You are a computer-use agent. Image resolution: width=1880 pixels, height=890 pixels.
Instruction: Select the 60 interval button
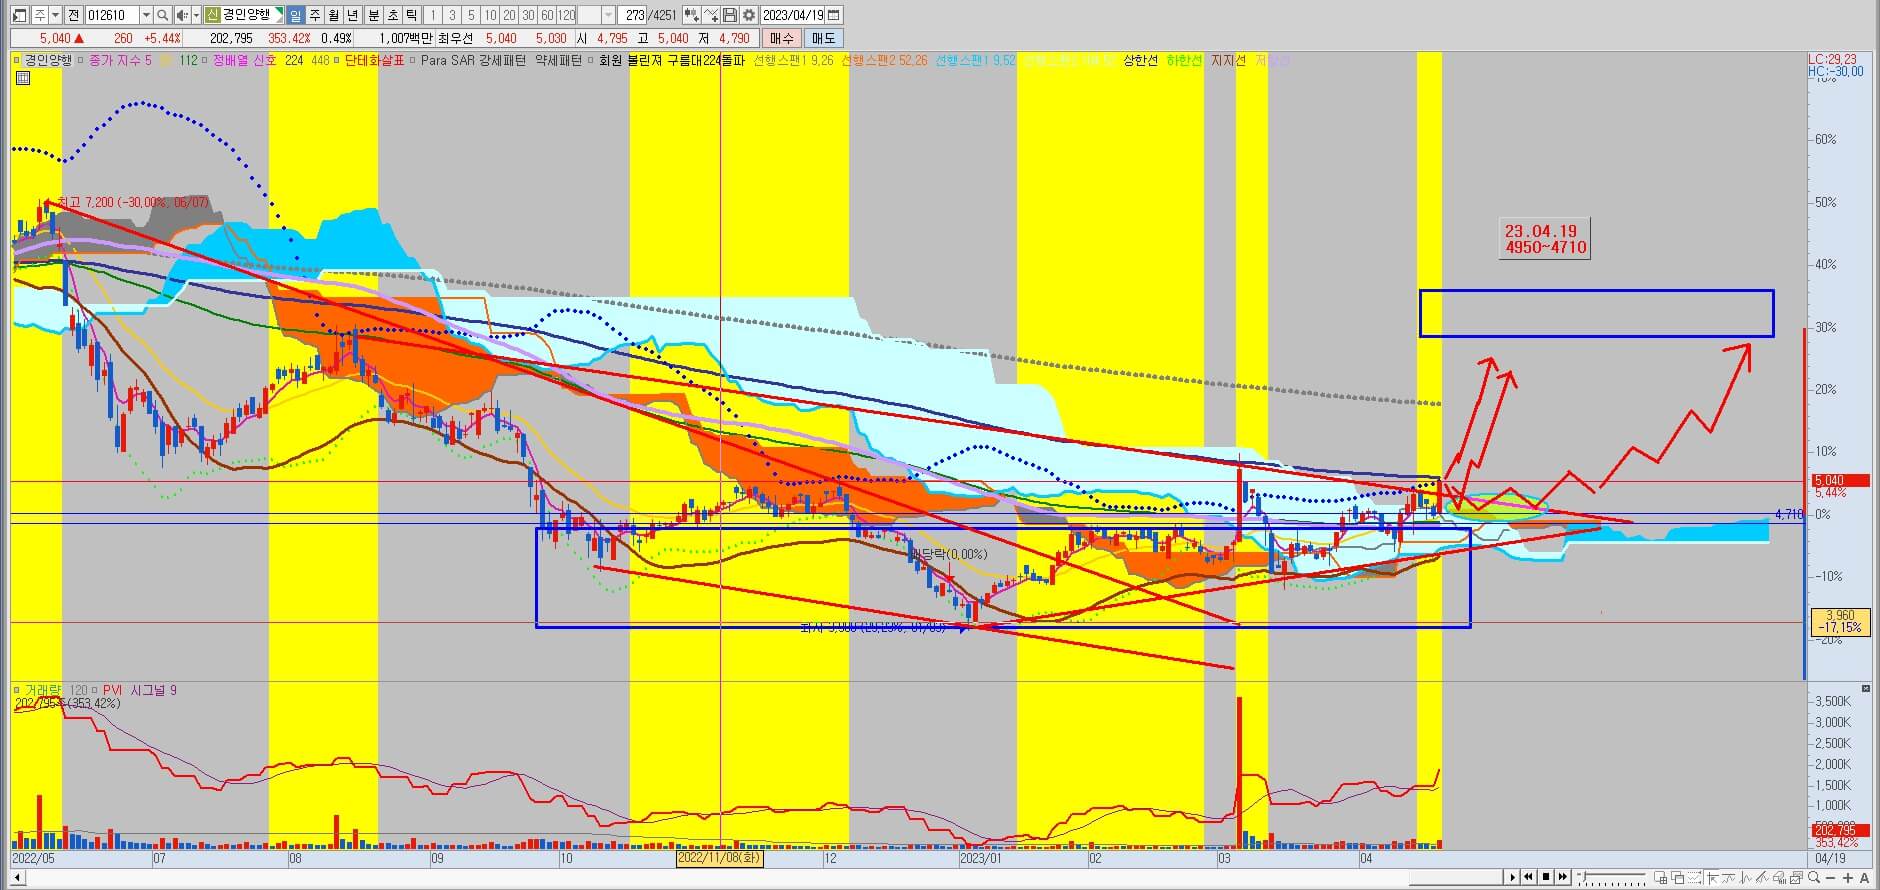coord(547,15)
